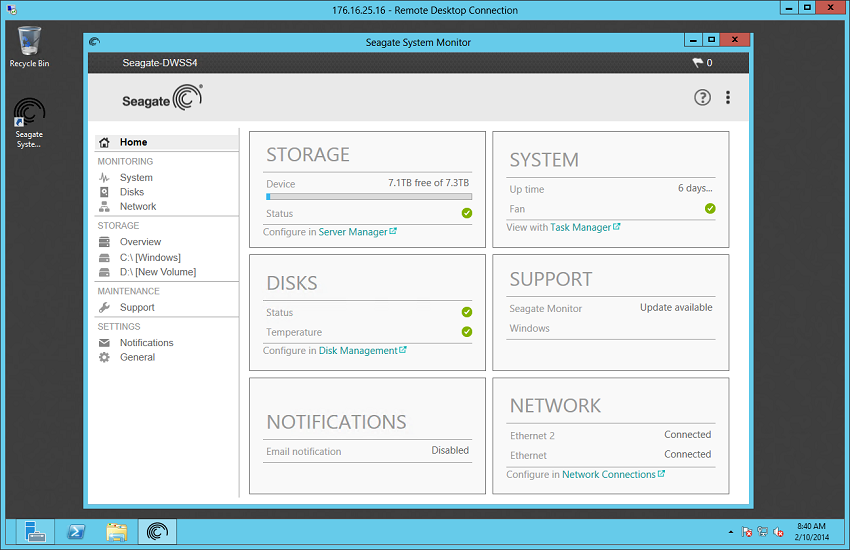
Task: Open Recycle Bin desktop icon
Action: [29, 47]
